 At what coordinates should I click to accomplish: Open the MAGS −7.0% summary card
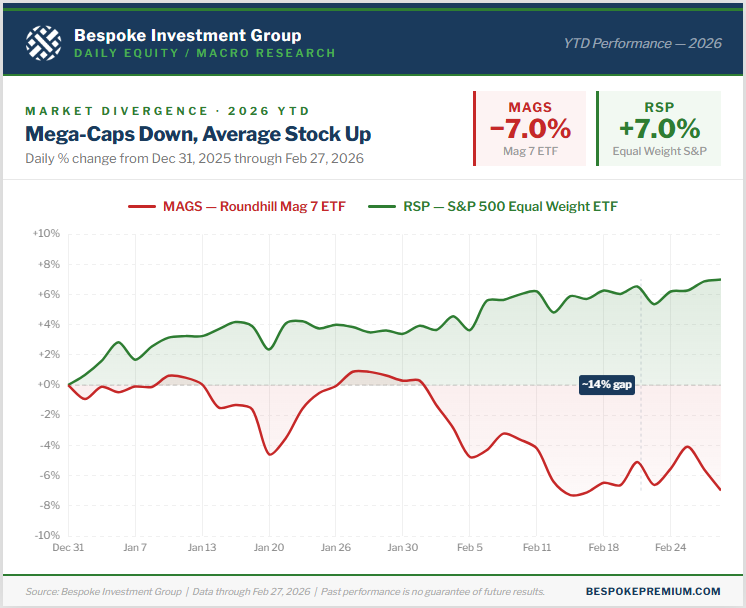pos(530,128)
